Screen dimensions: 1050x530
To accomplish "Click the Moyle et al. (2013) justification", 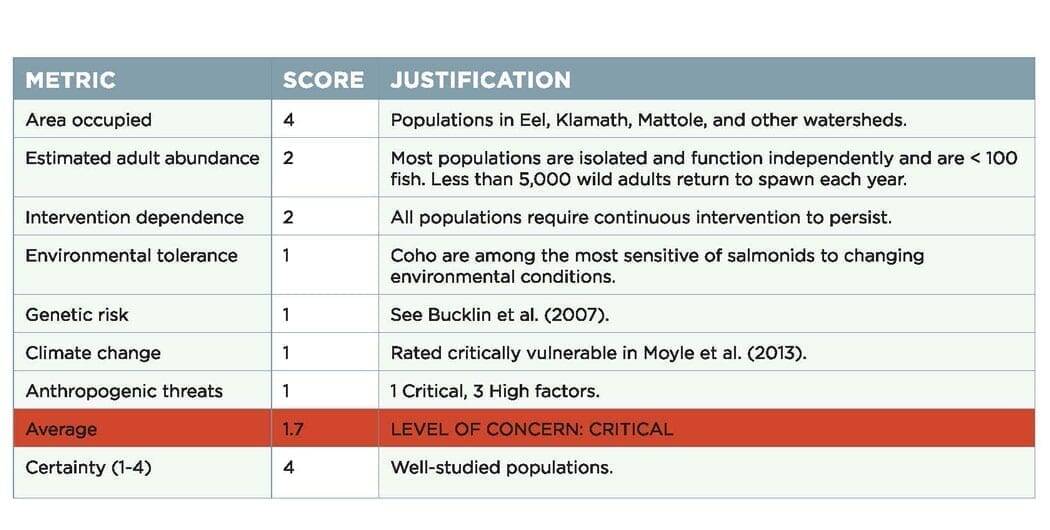I will (597, 353).
